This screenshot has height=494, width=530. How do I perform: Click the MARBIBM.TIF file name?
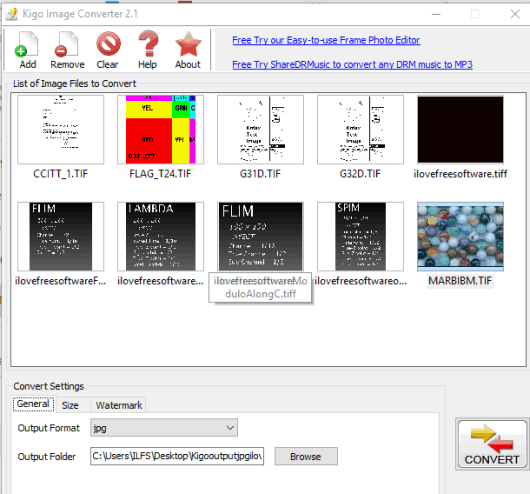coord(460,281)
